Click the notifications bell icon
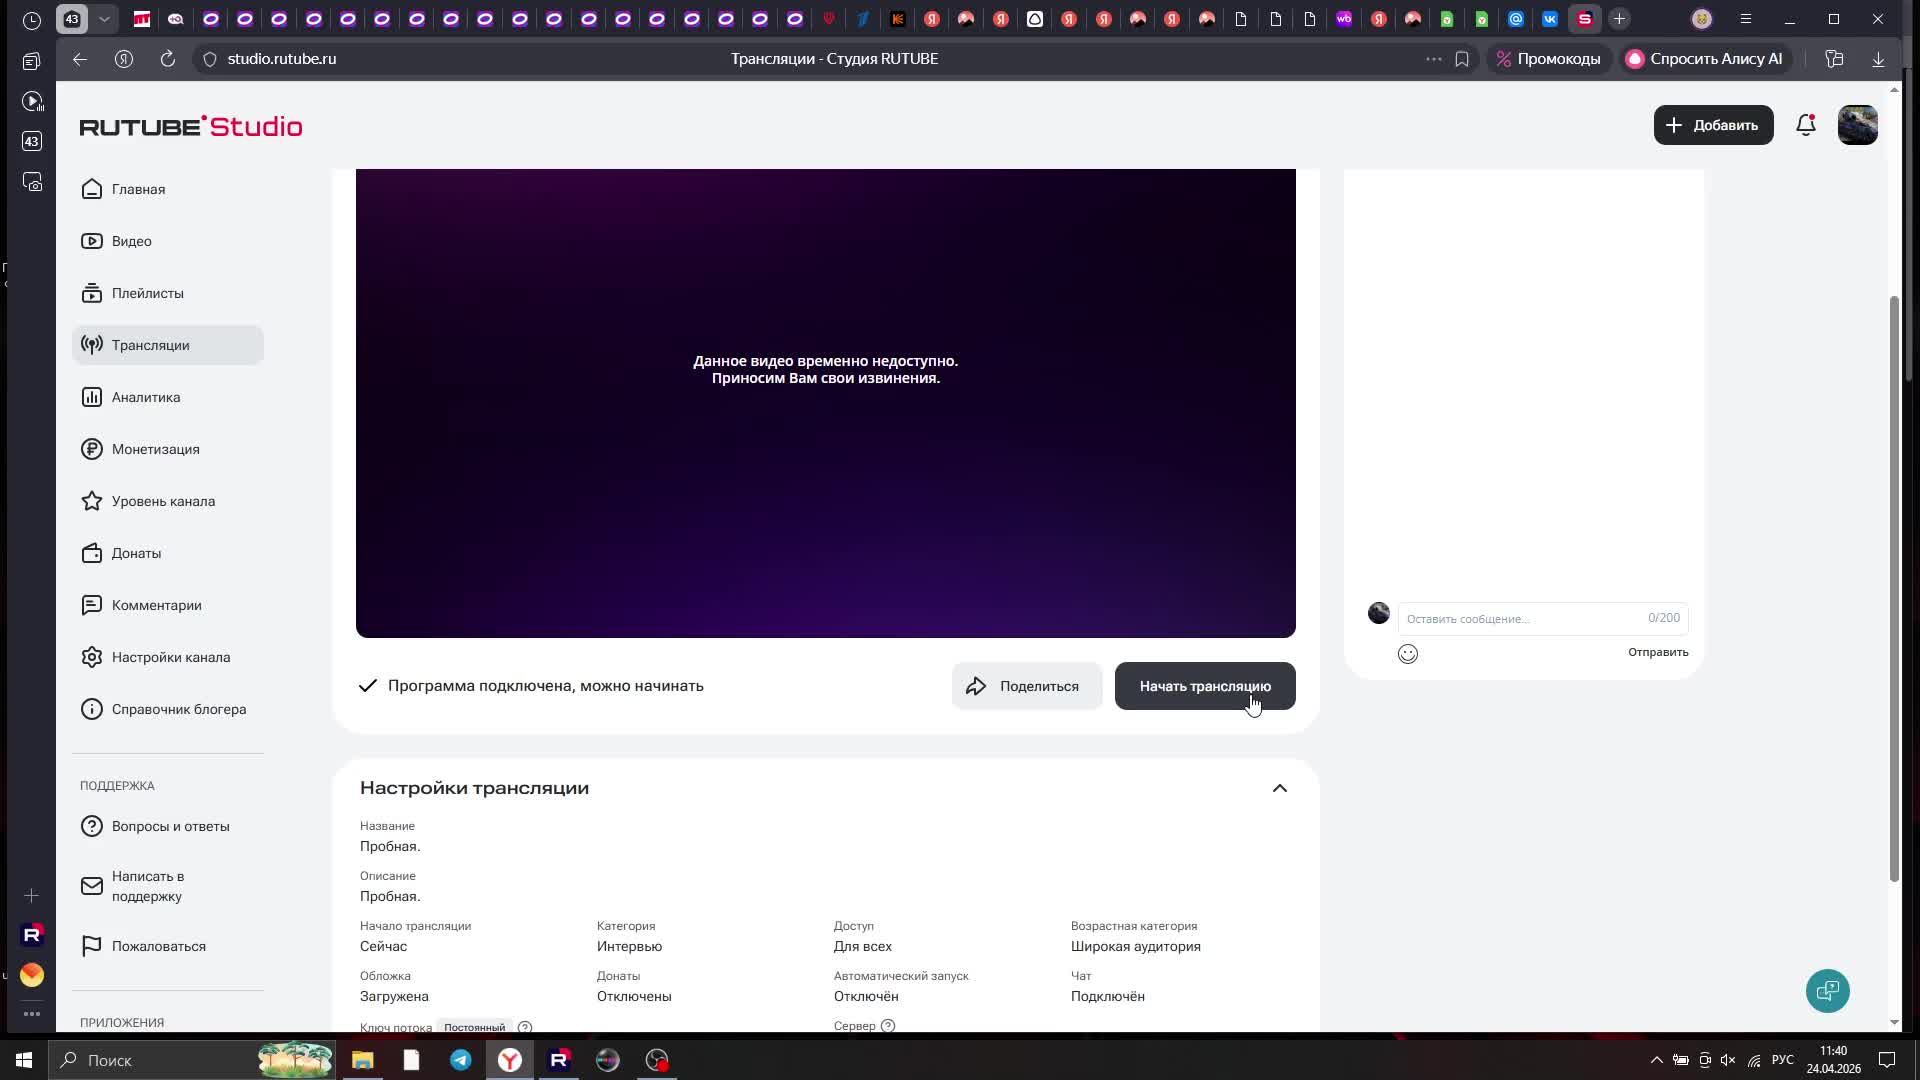The image size is (1920, 1080). click(x=1805, y=125)
